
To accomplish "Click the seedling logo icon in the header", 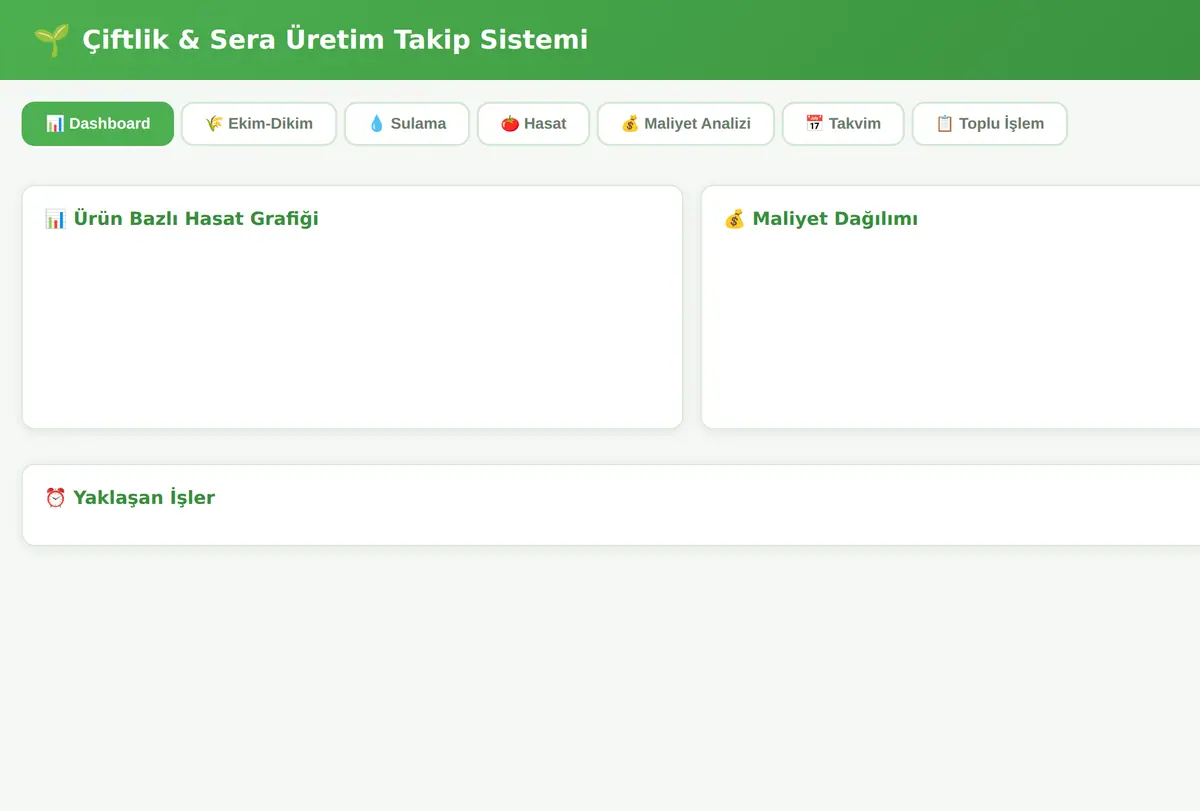I will click(52, 40).
